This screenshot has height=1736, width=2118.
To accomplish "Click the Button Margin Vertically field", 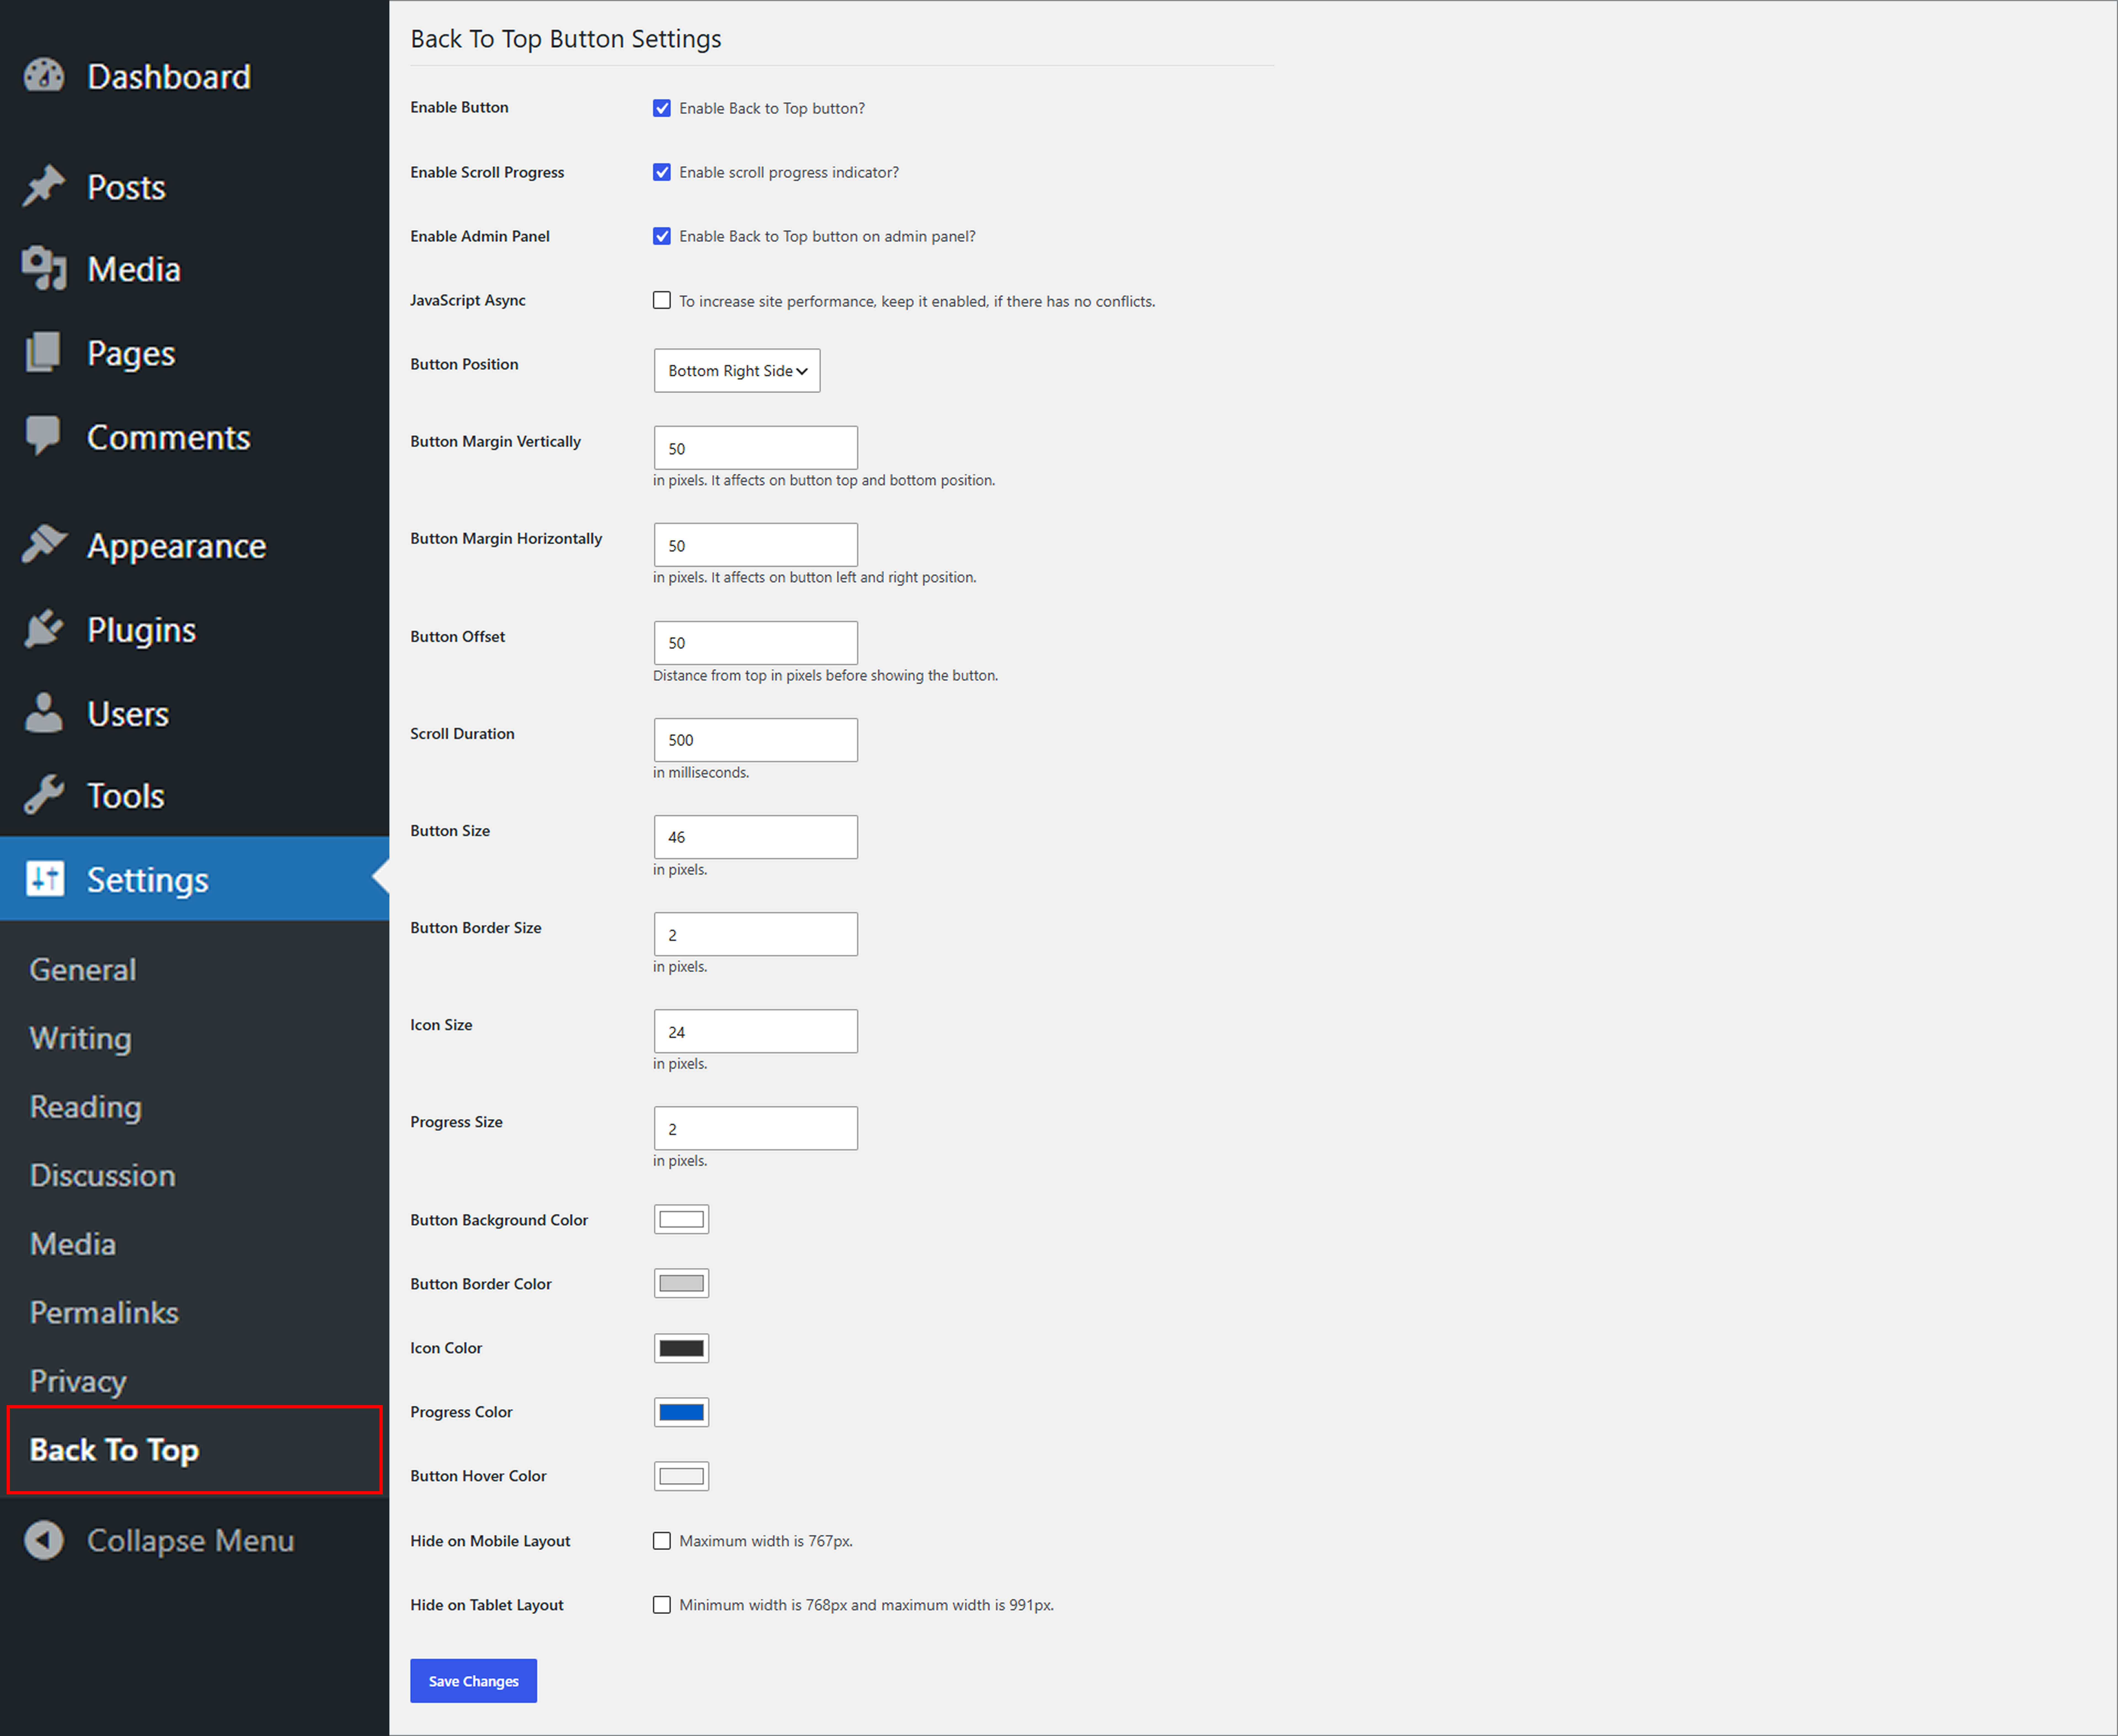I will pos(756,448).
